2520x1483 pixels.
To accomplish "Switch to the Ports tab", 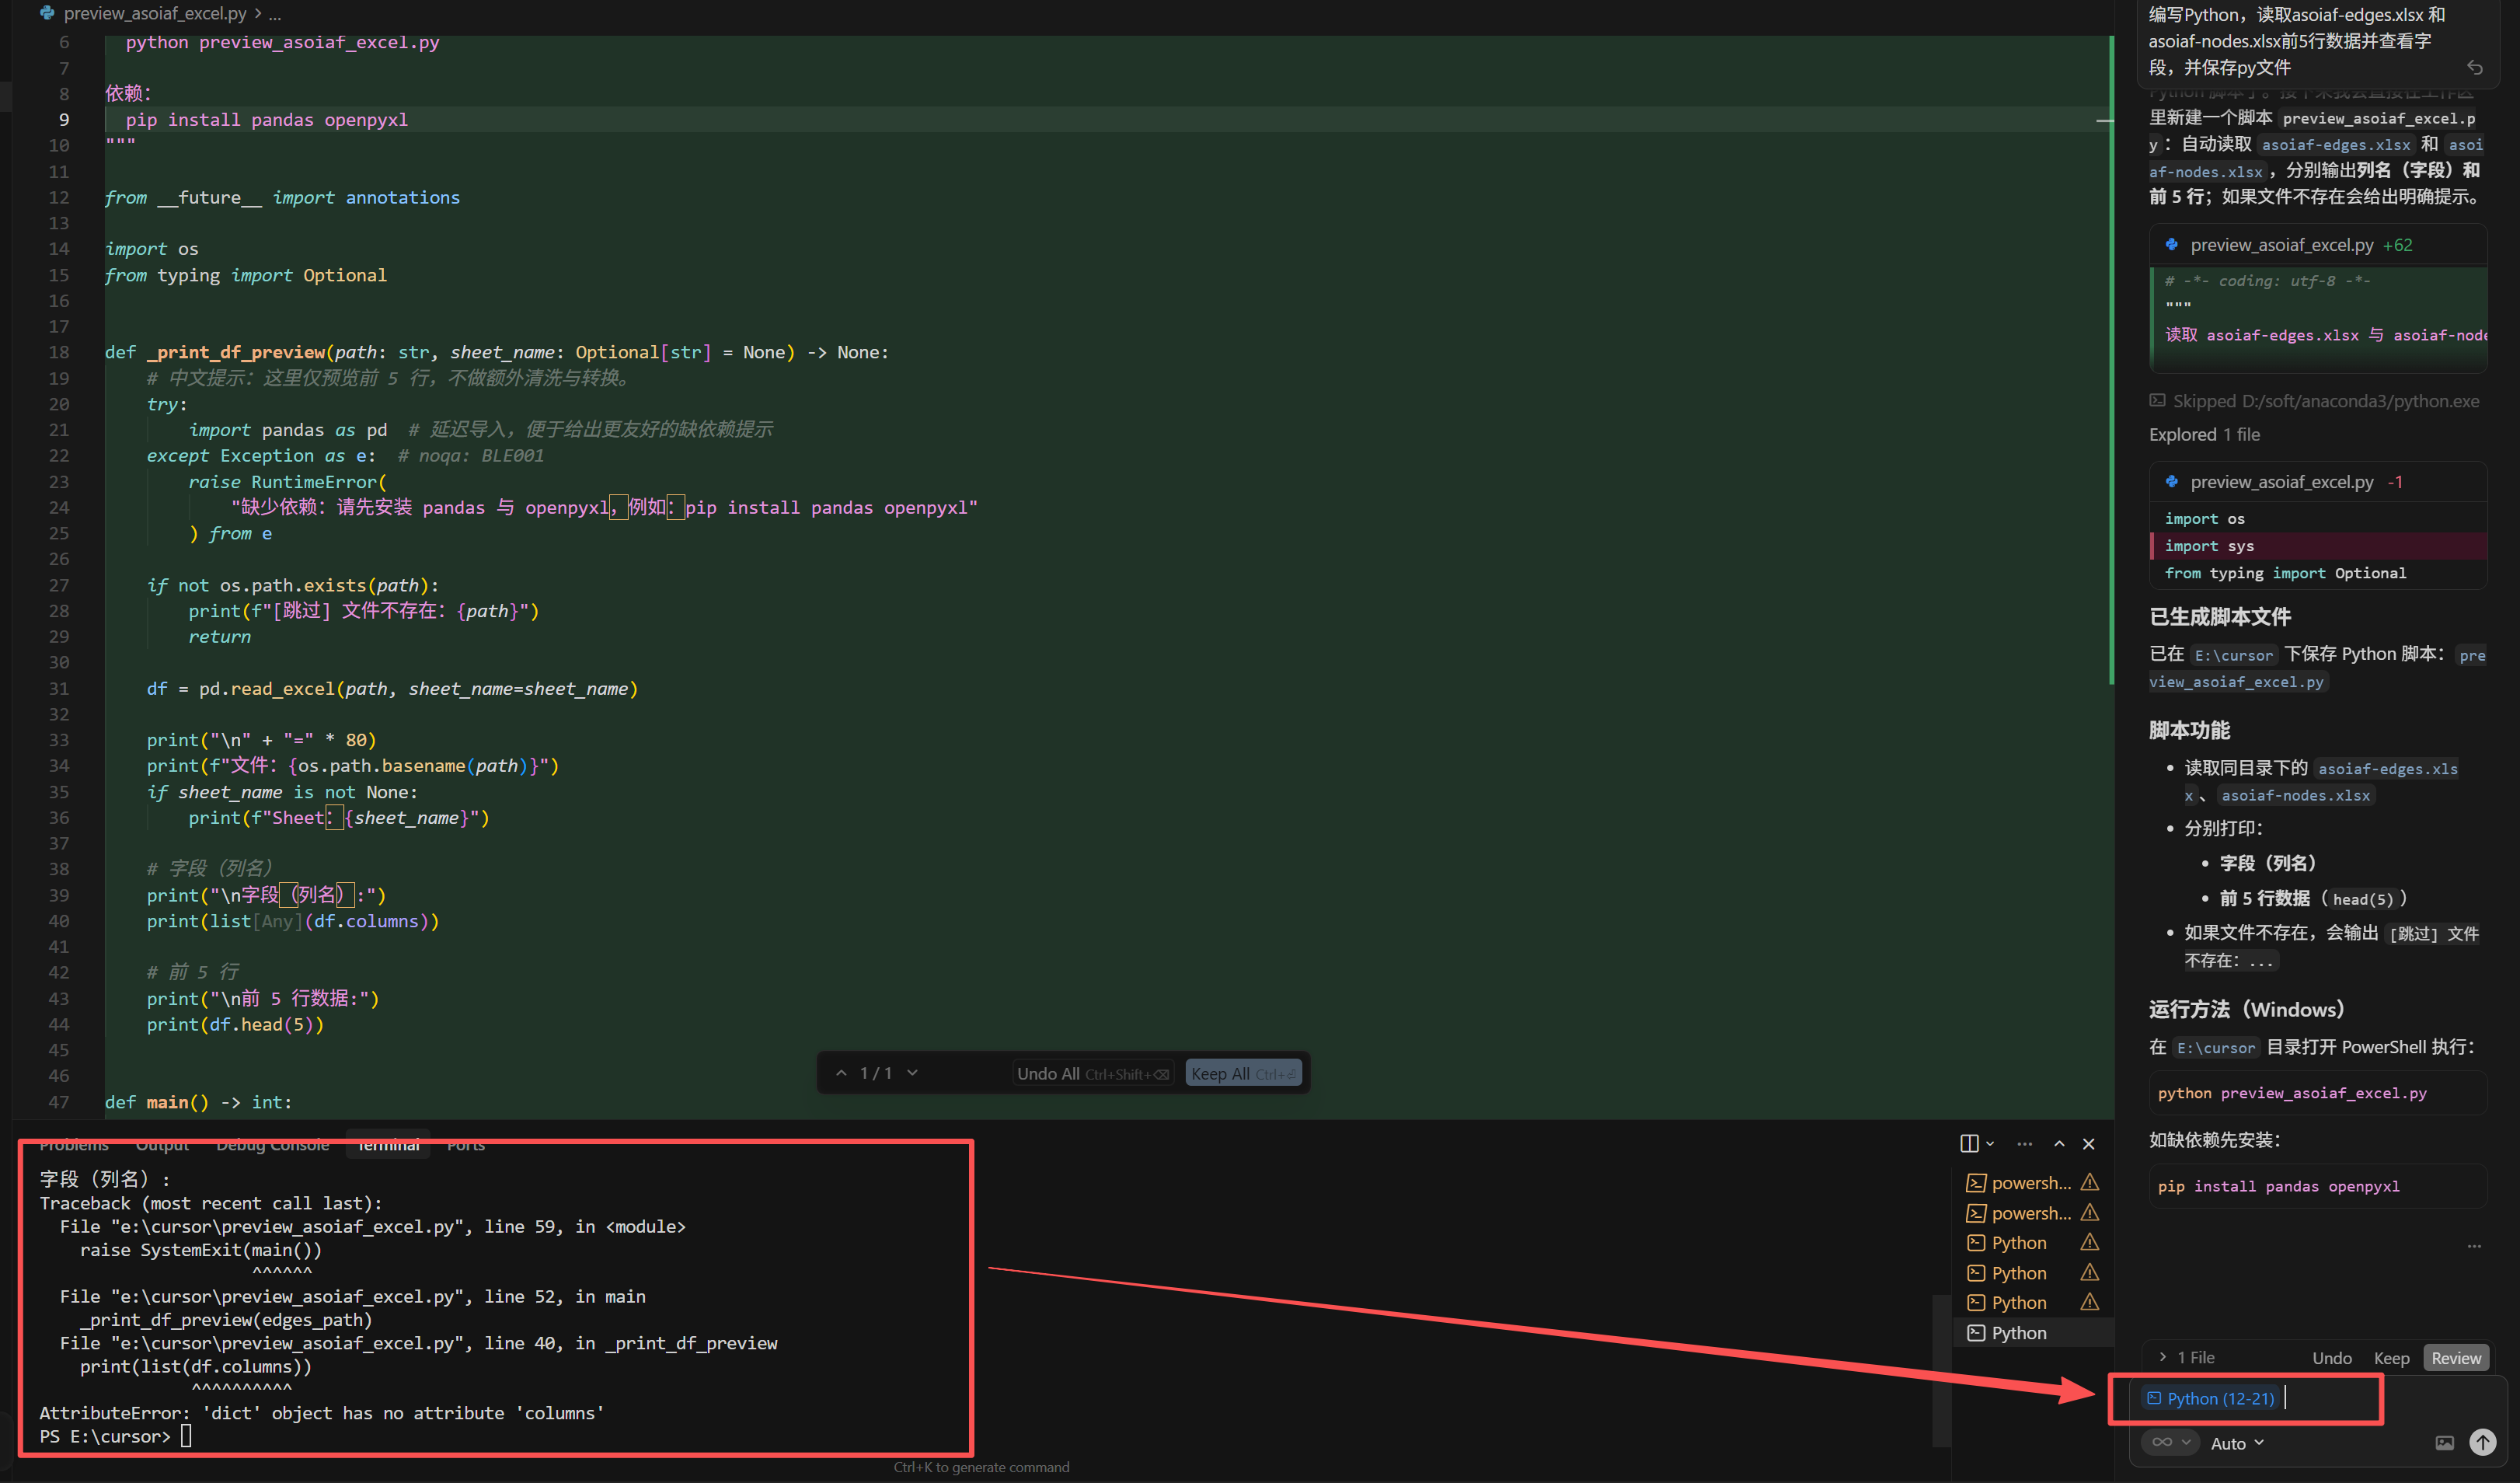I will click(465, 1145).
